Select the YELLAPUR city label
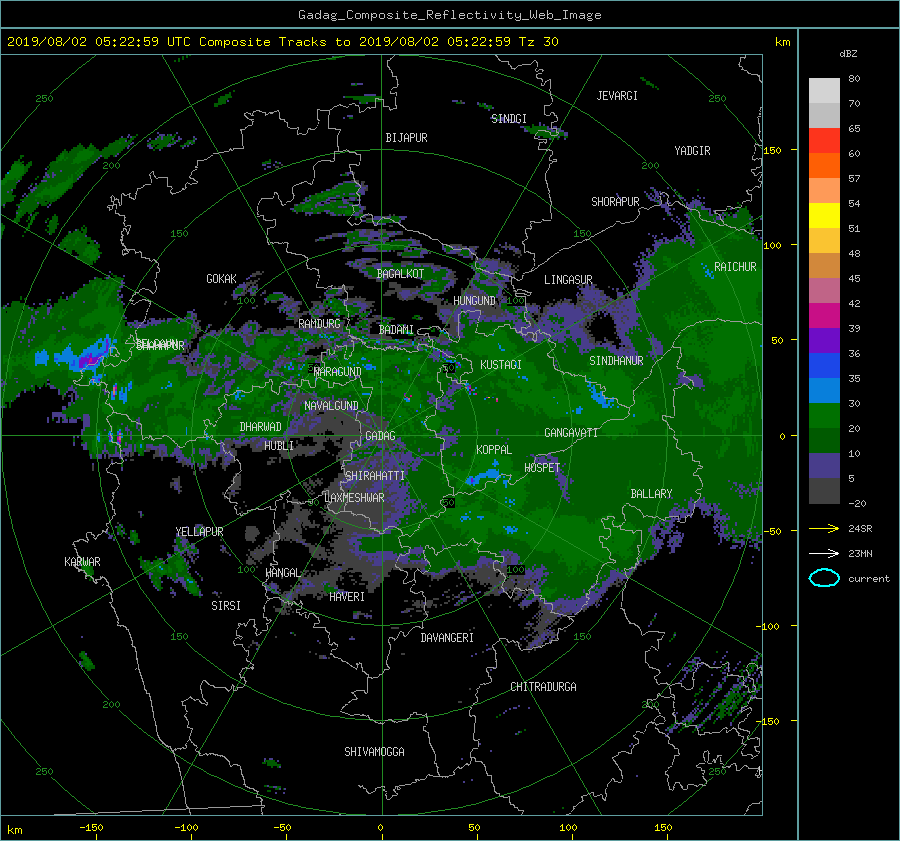The image size is (900, 841). point(199,532)
